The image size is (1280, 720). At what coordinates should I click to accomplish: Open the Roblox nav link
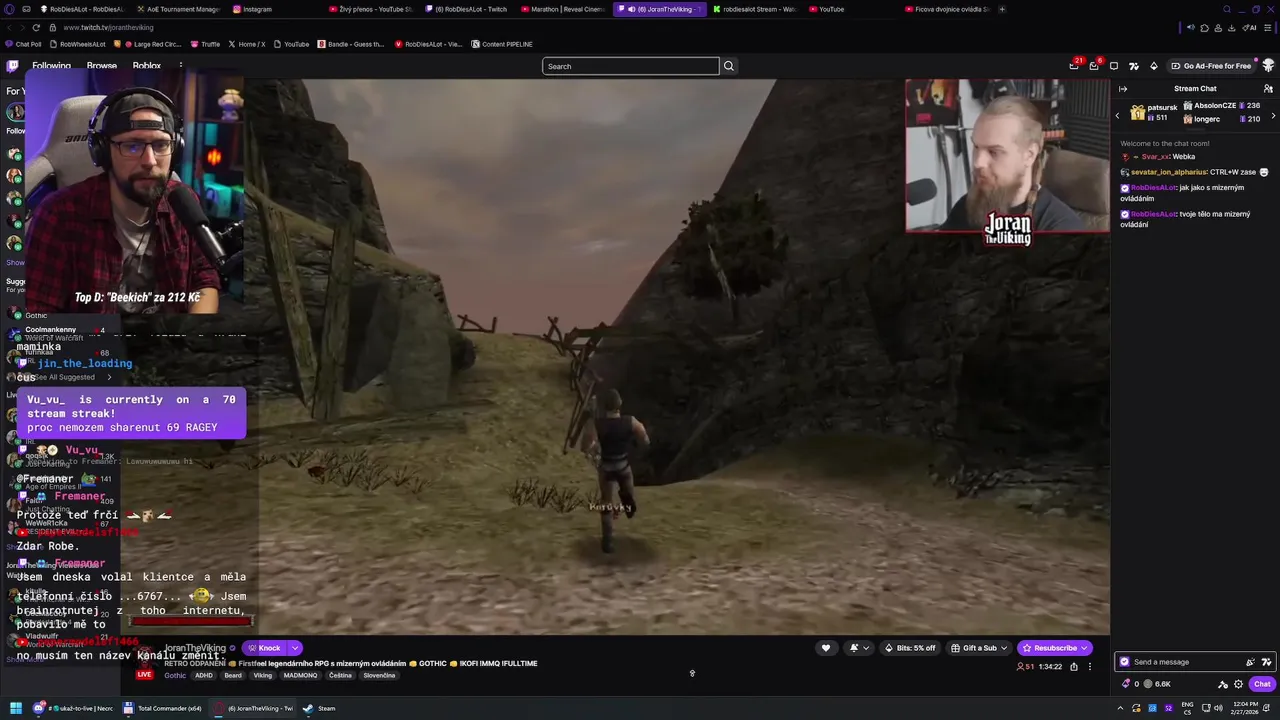[x=147, y=66]
